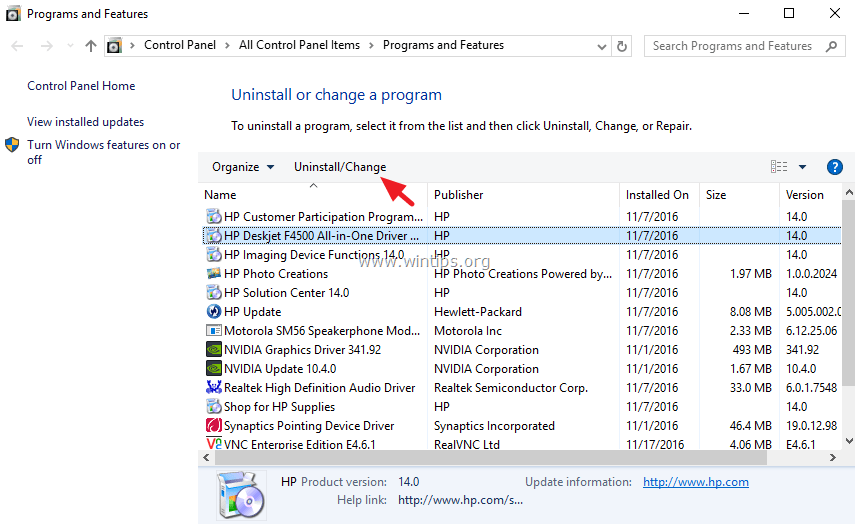Open the http://www.hp.com update link
855x524 pixels.
point(695,482)
